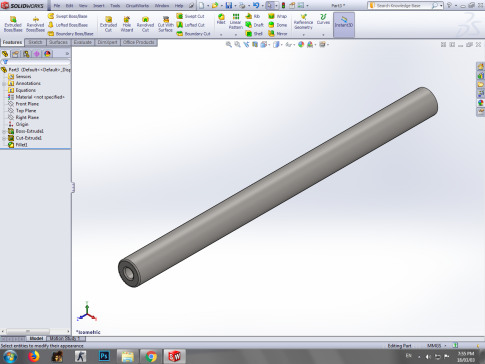485x364 pixels.
Task: Open the Curves dropdown arrow
Action: 323,34
